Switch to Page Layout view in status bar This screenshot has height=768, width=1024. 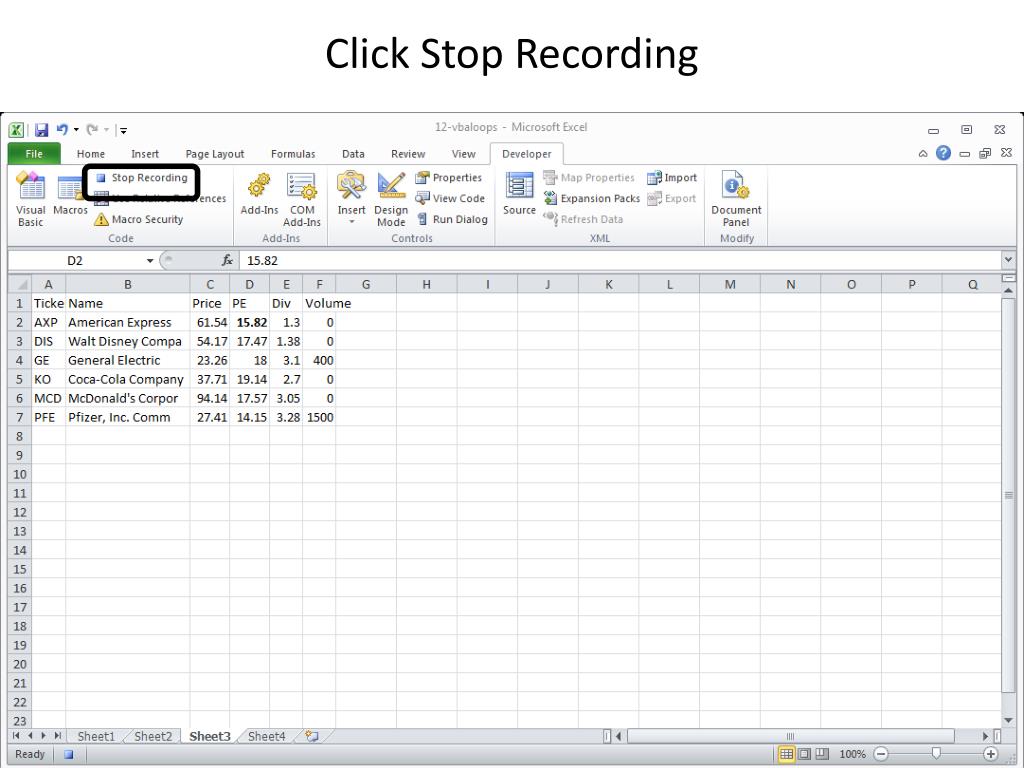click(805, 754)
